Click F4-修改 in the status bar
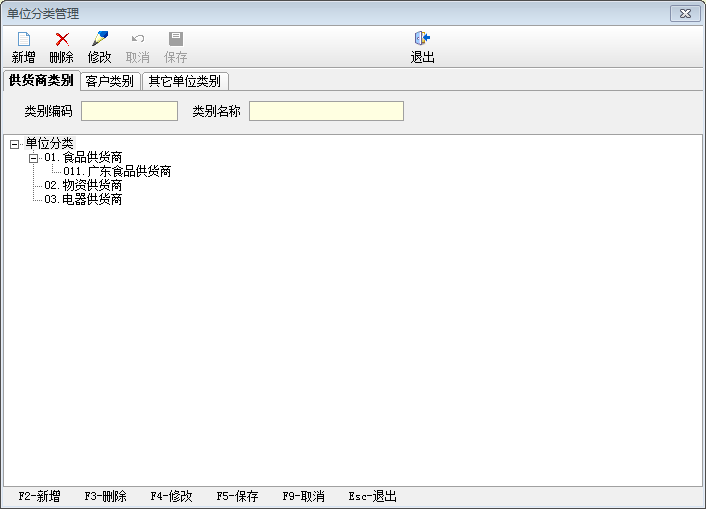Viewport: 706px width, 509px height. click(172, 496)
